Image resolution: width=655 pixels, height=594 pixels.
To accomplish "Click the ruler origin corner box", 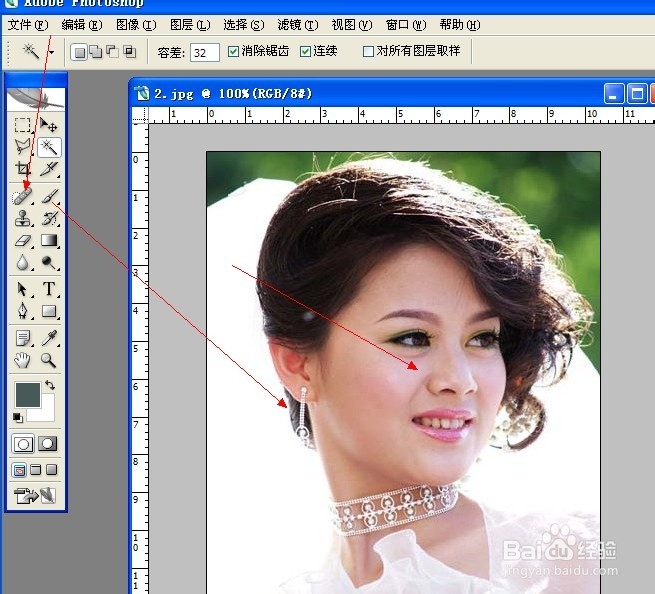I will coord(140,115).
